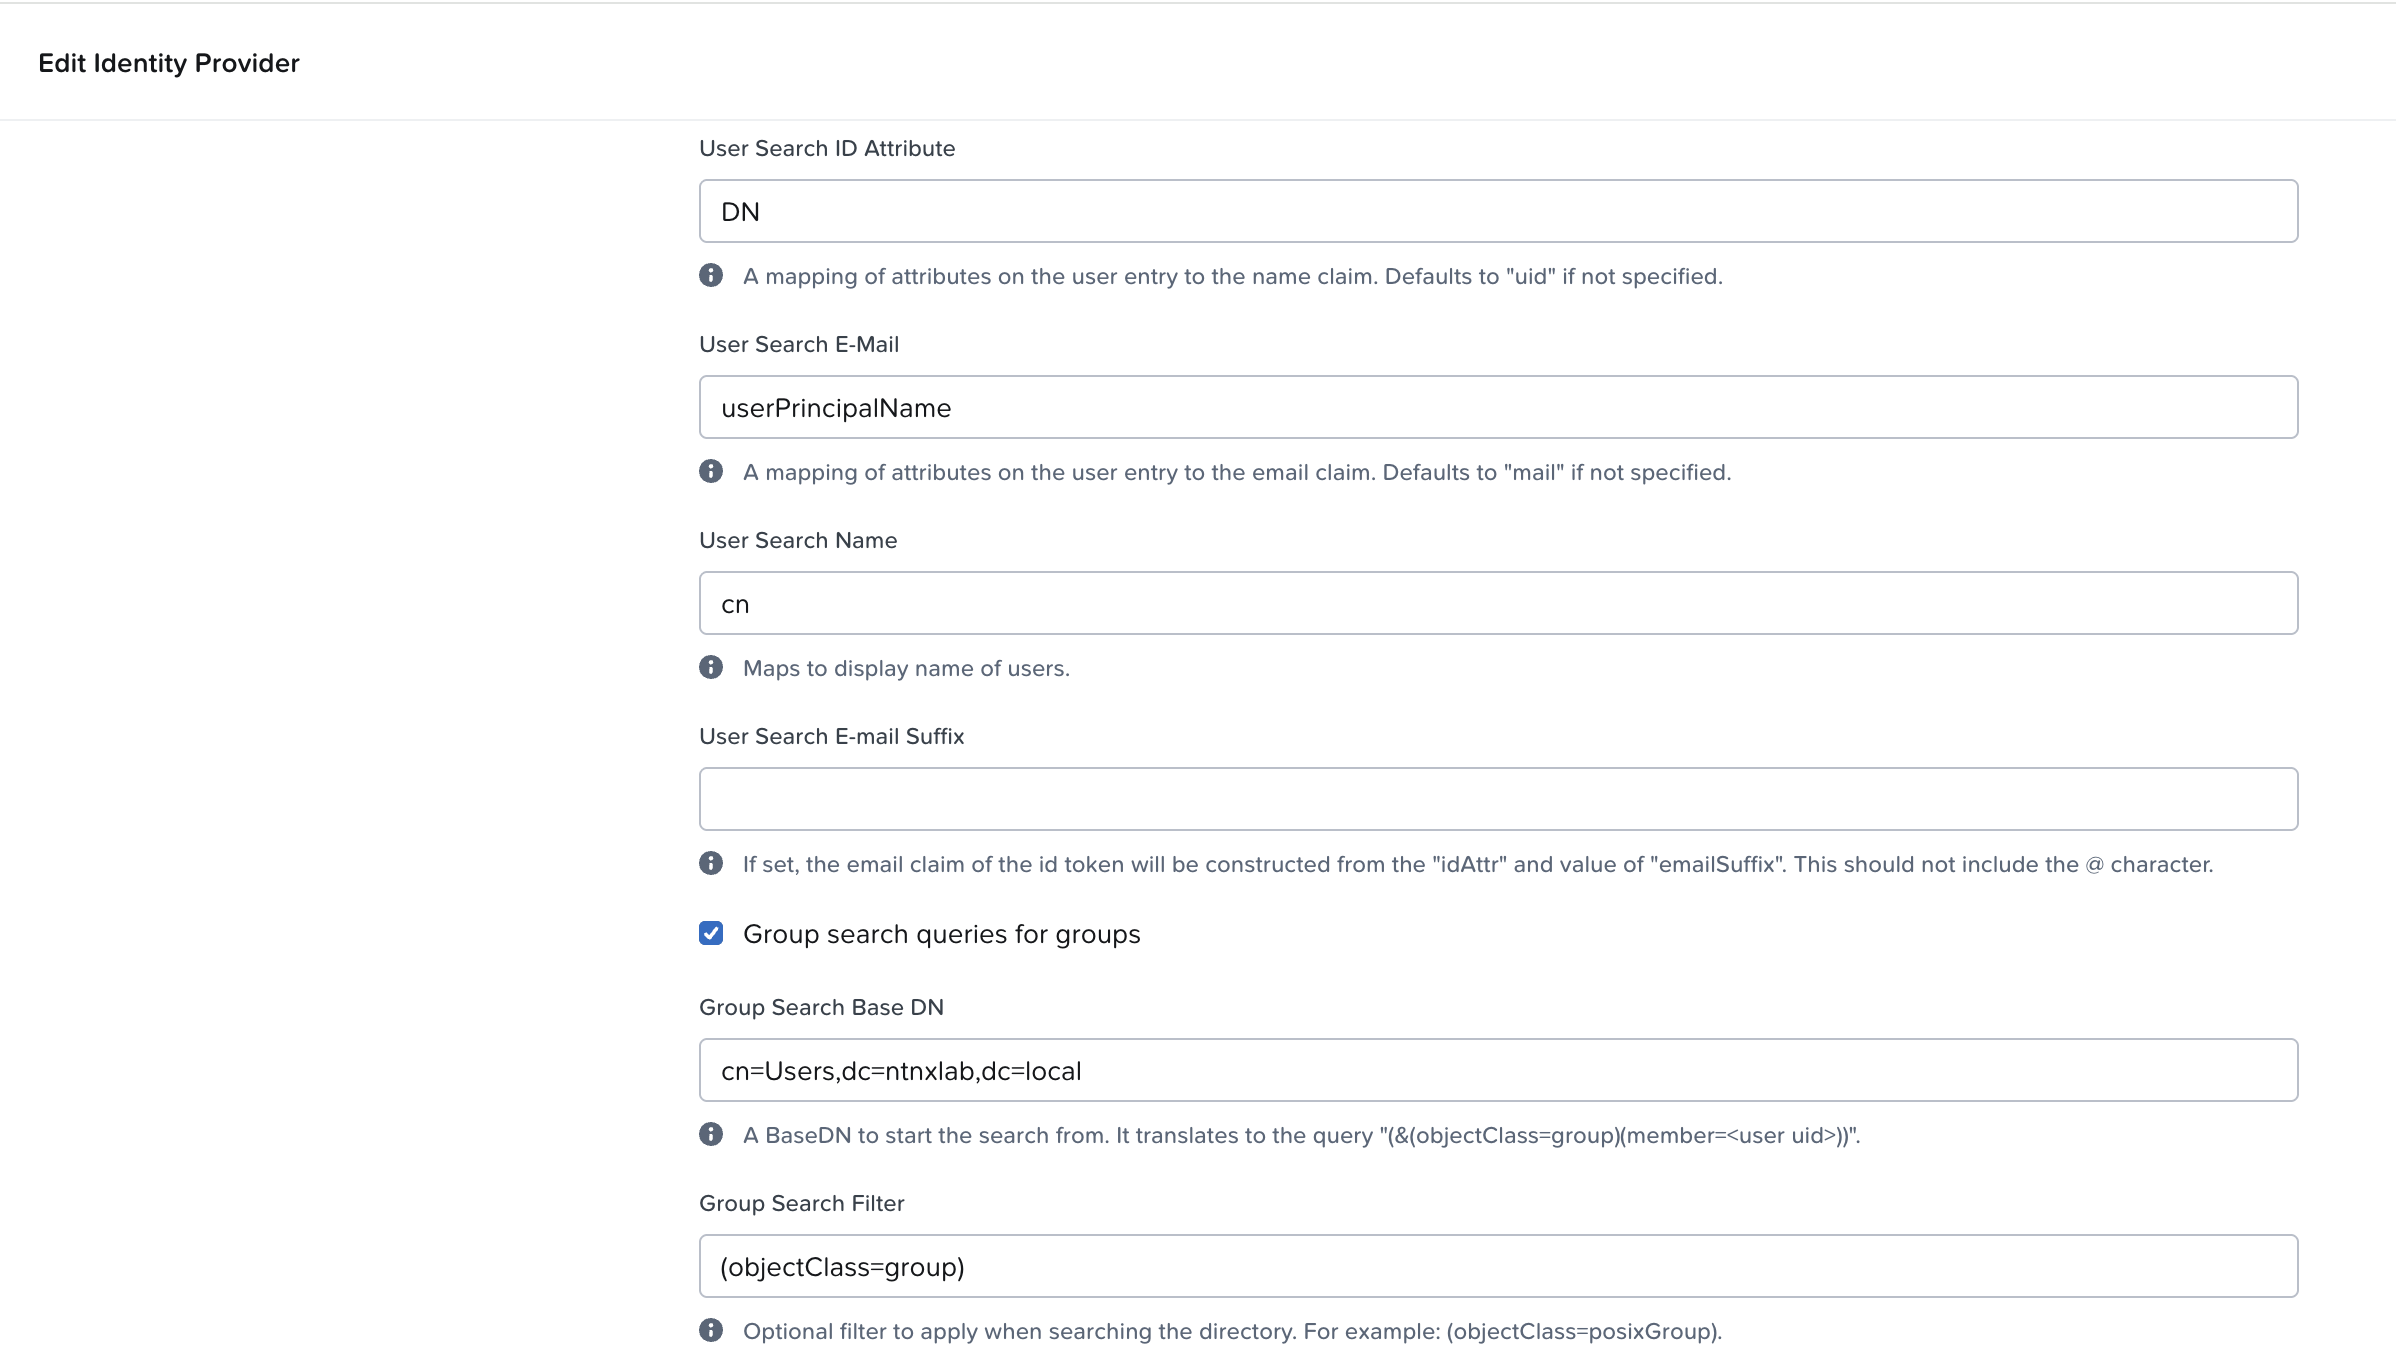This screenshot has width=2396, height=1360.
Task: Click the userPrincipalName input field
Action: (x=1498, y=407)
